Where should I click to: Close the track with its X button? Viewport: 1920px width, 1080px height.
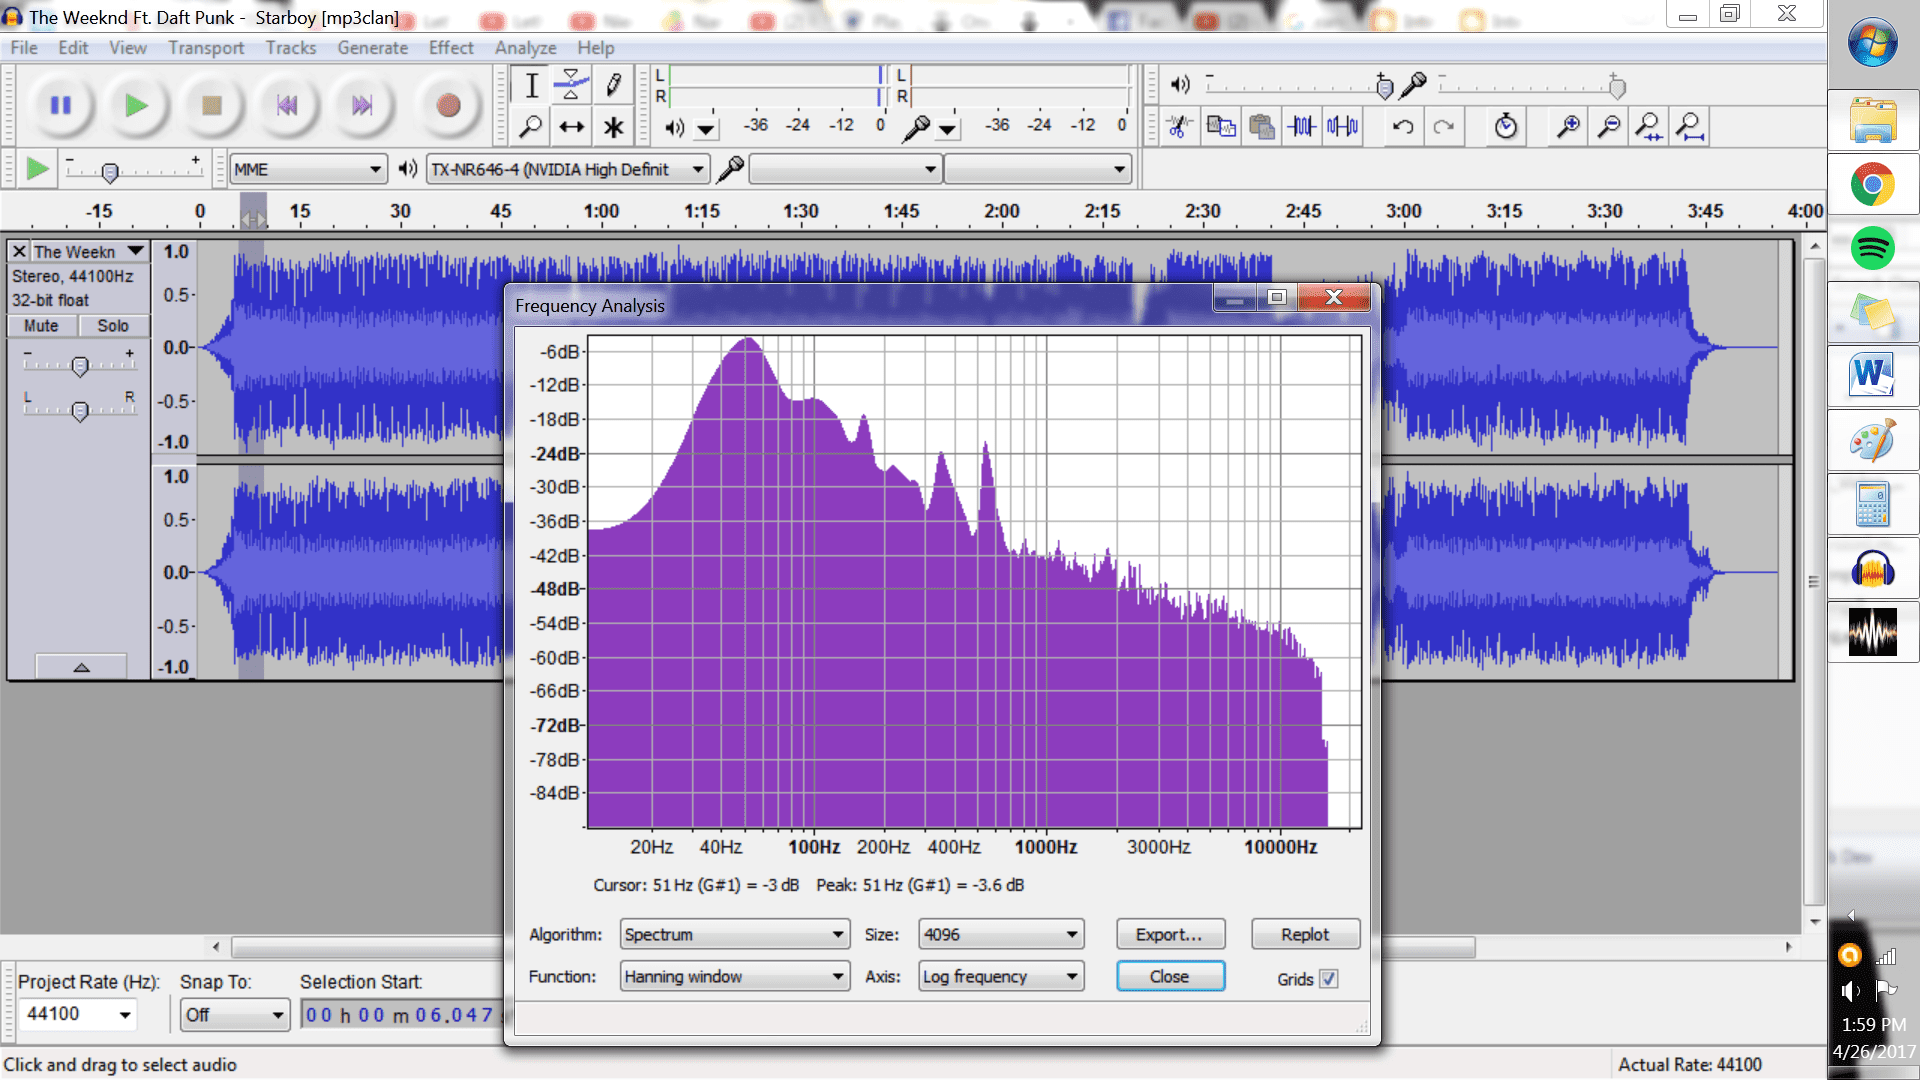pyautogui.click(x=19, y=252)
